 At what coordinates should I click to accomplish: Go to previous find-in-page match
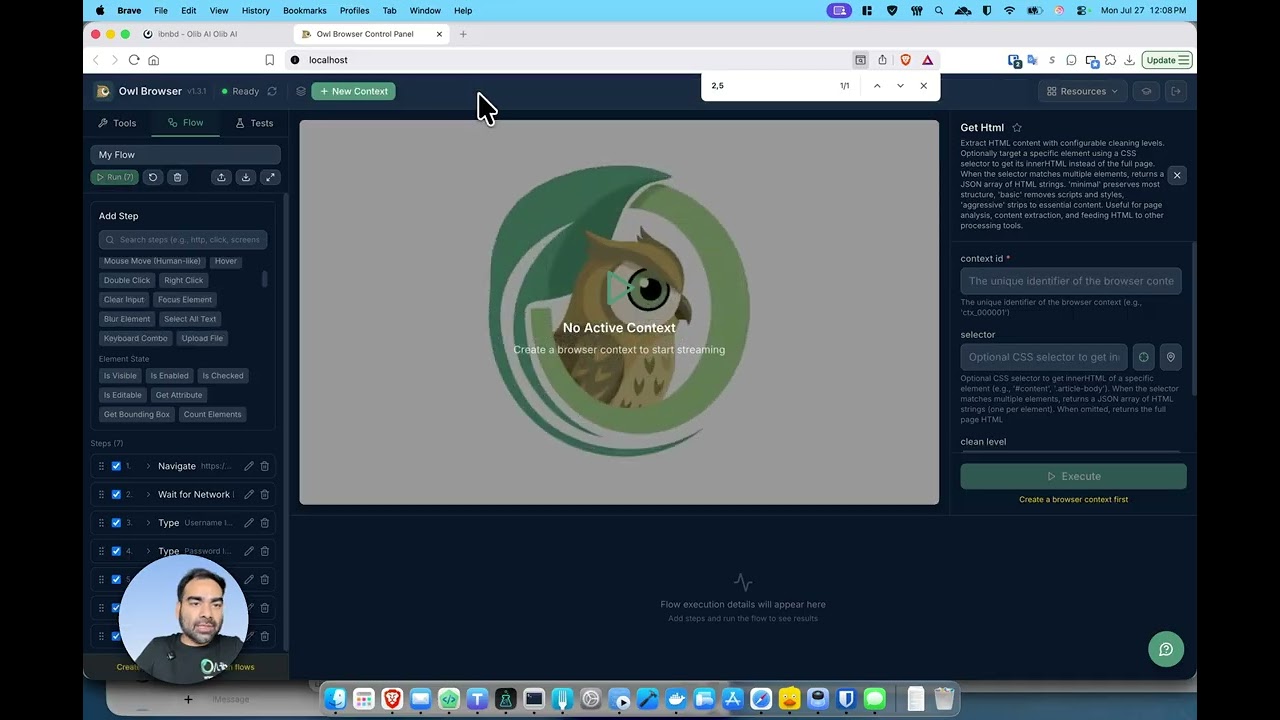pyautogui.click(x=877, y=86)
